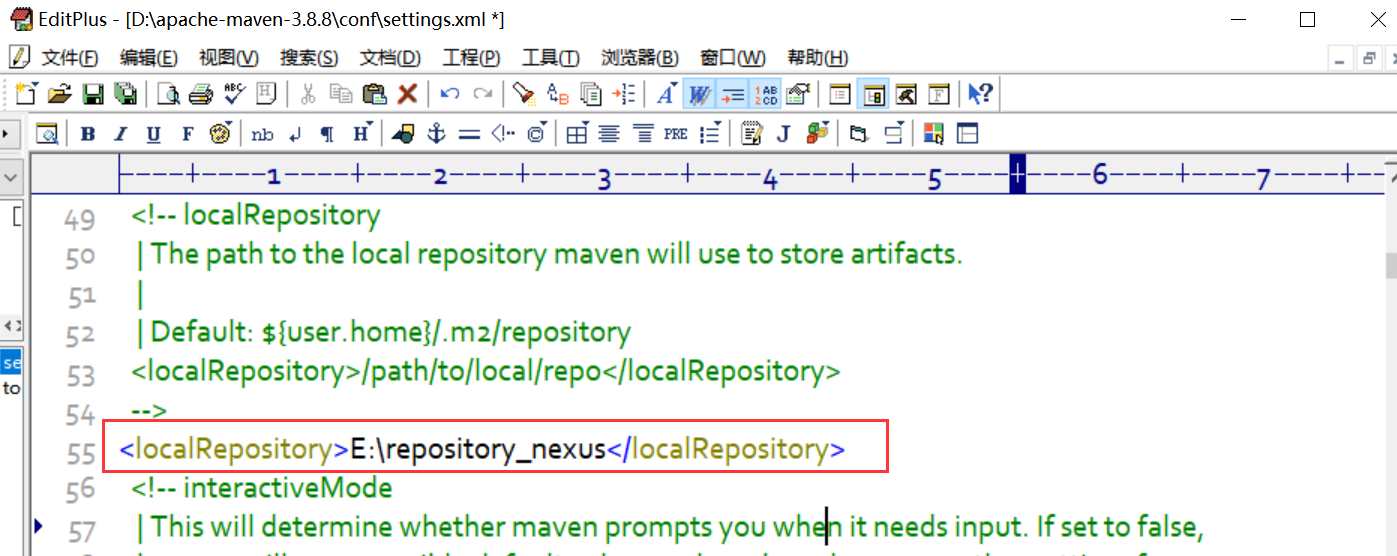Open the 浏览器(B) menu
The image size is (1397, 556).
640,58
